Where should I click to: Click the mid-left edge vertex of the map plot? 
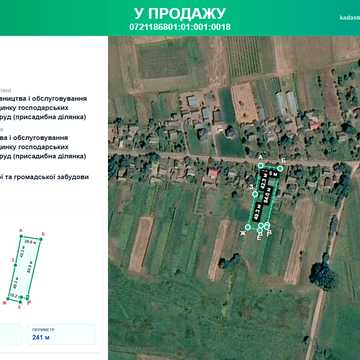click(255, 194)
